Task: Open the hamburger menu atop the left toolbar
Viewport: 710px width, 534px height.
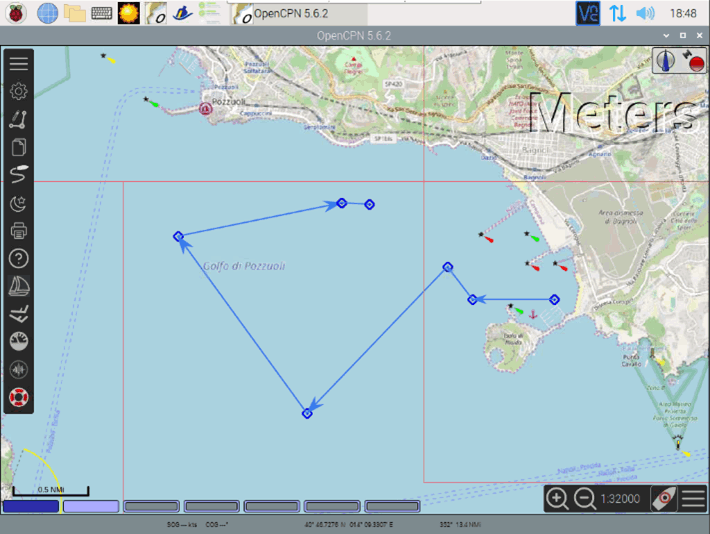Action: tap(19, 63)
